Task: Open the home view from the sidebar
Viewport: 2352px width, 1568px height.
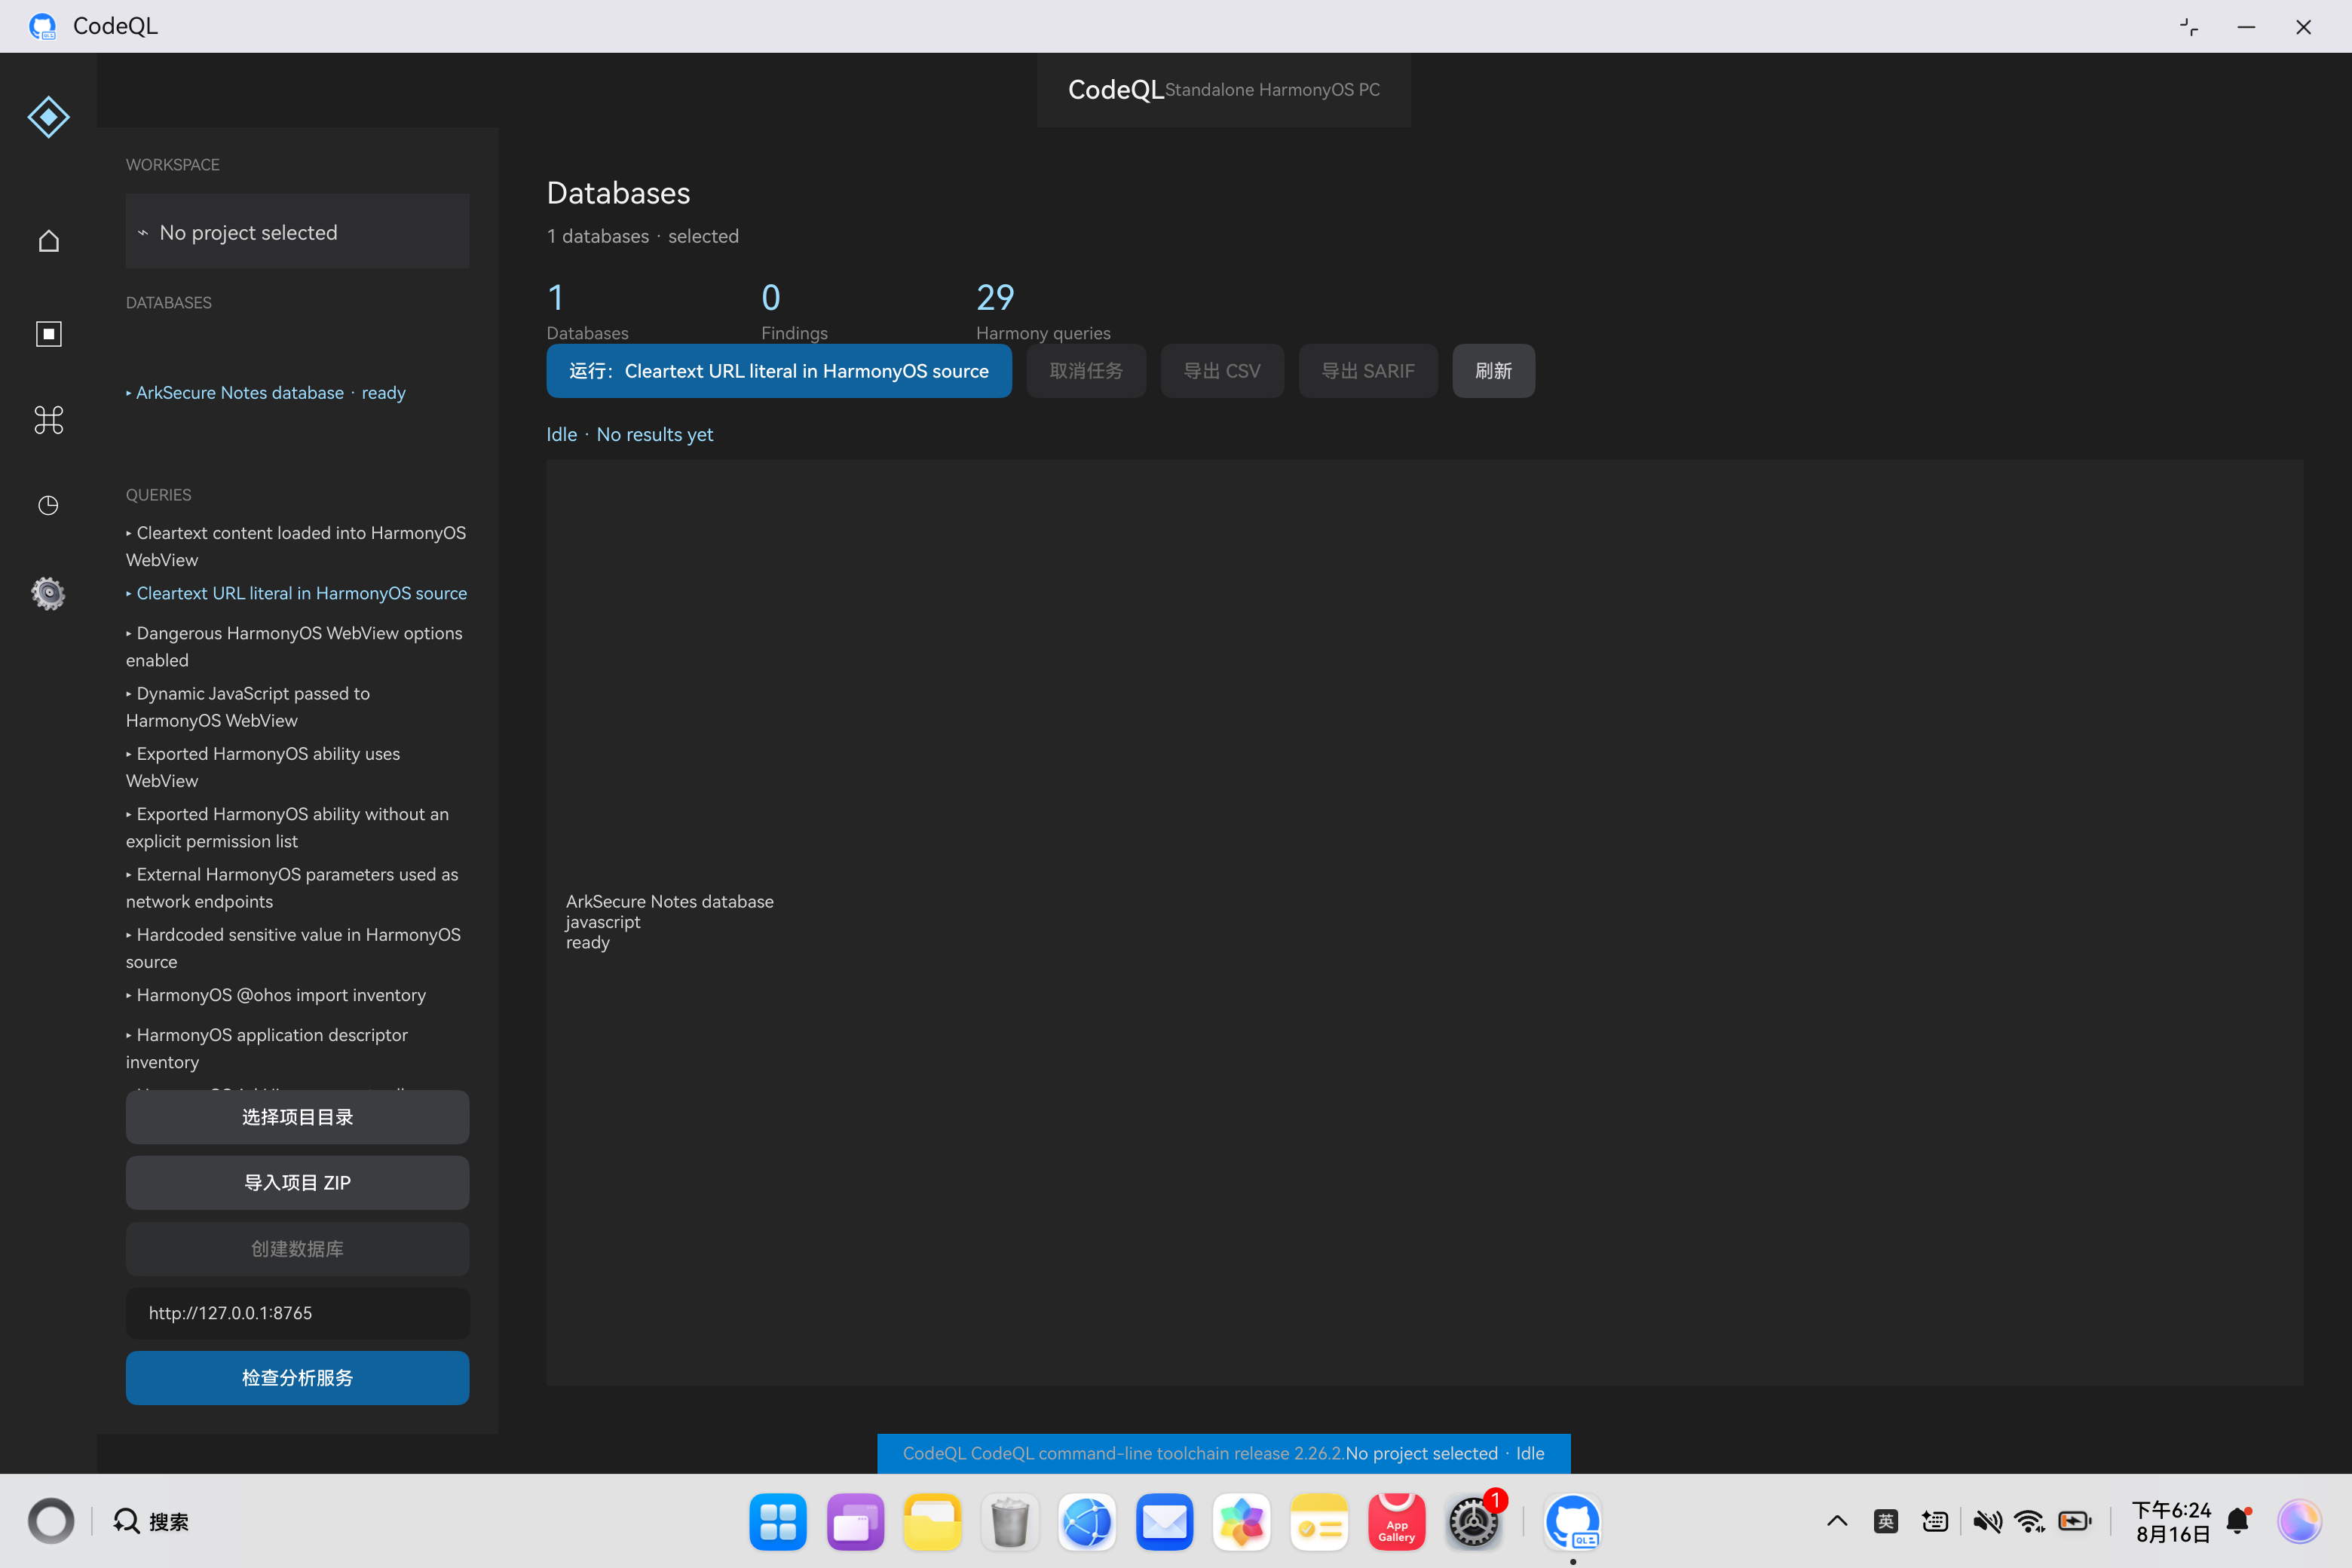Action: 48,241
